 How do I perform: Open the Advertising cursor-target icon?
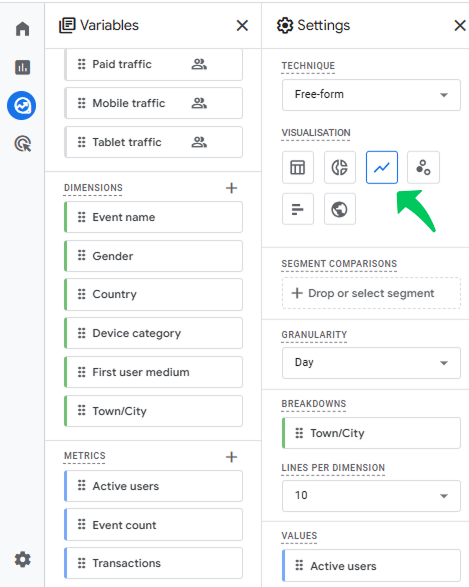click(x=22, y=144)
